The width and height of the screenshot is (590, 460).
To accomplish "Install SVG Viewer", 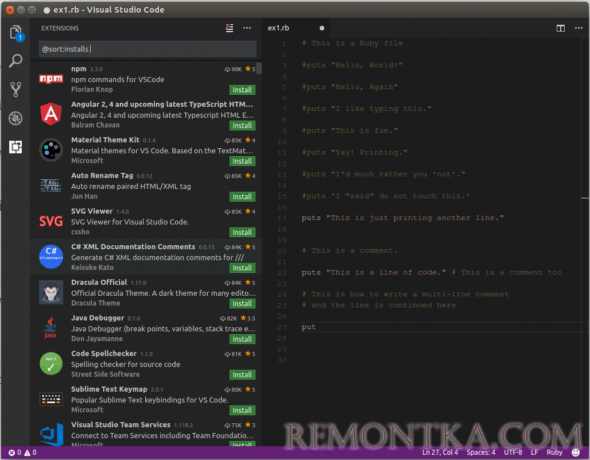I will (242, 232).
